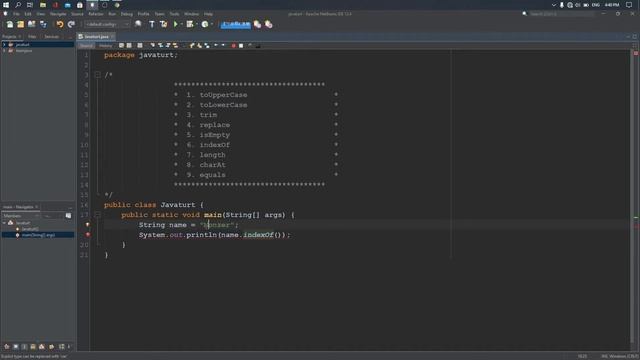Click the New Project toolbar icon
Screen dimensions: 640x360
pos(20,24)
